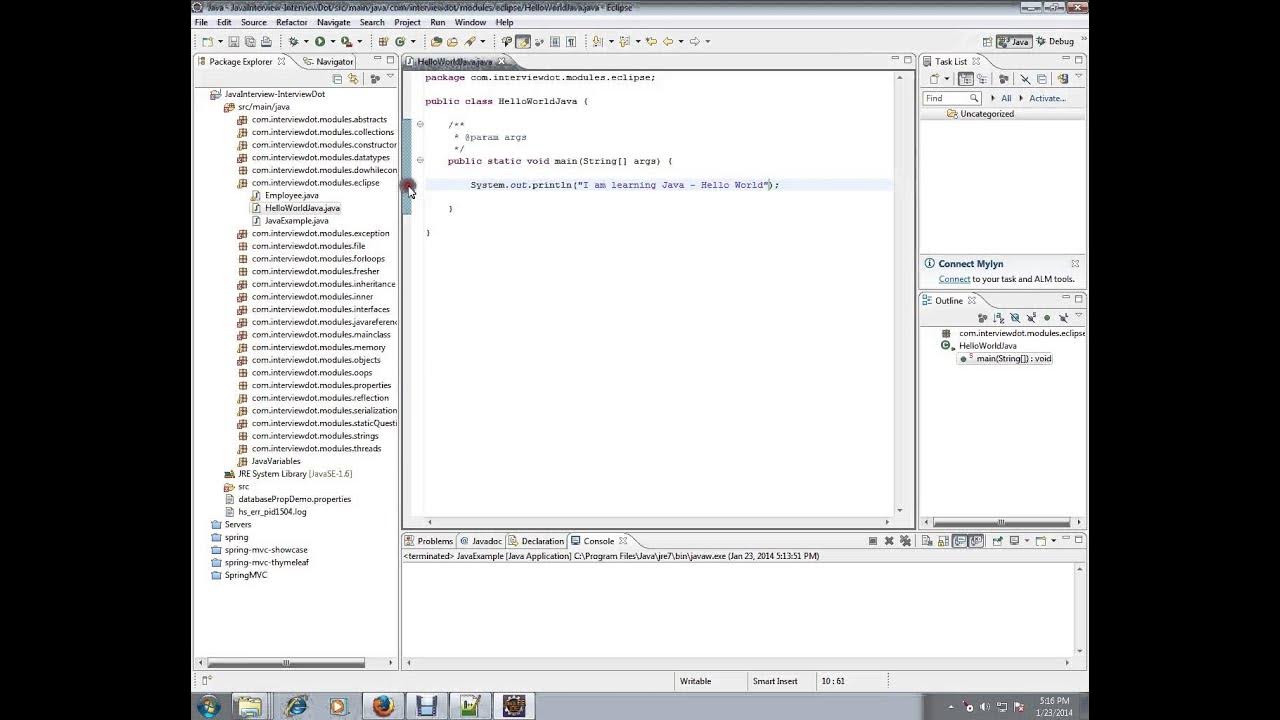Open the Navigate menu

point(333,22)
